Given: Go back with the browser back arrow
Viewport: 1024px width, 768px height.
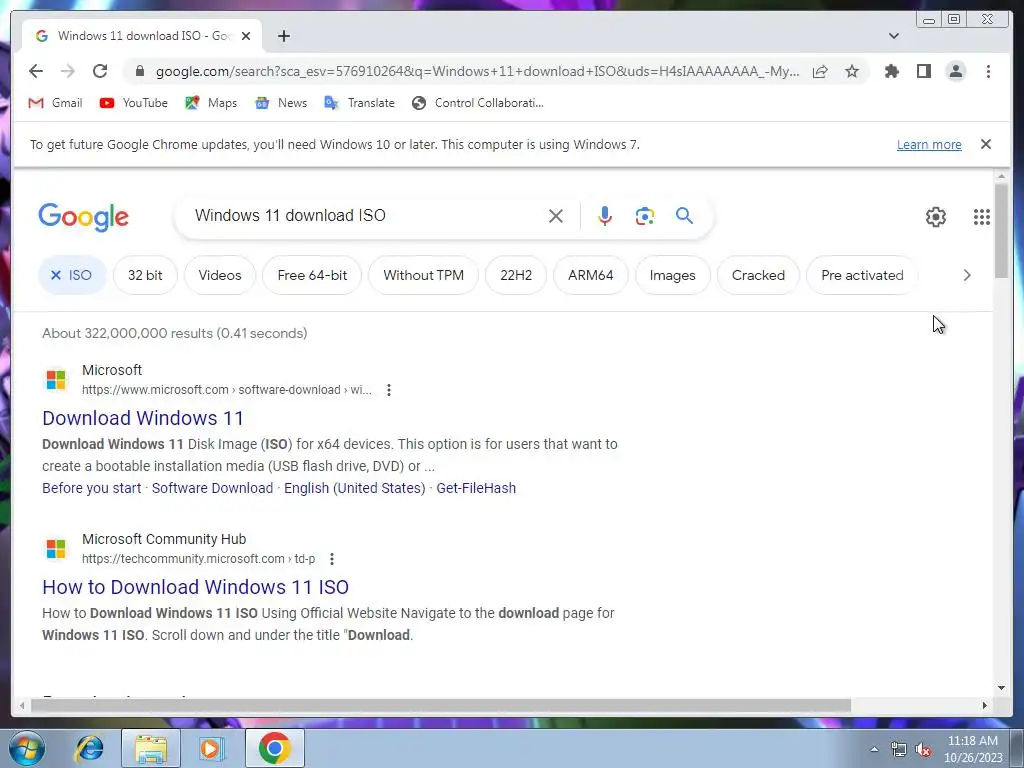Looking at the screenshot, I should point(36,71).
